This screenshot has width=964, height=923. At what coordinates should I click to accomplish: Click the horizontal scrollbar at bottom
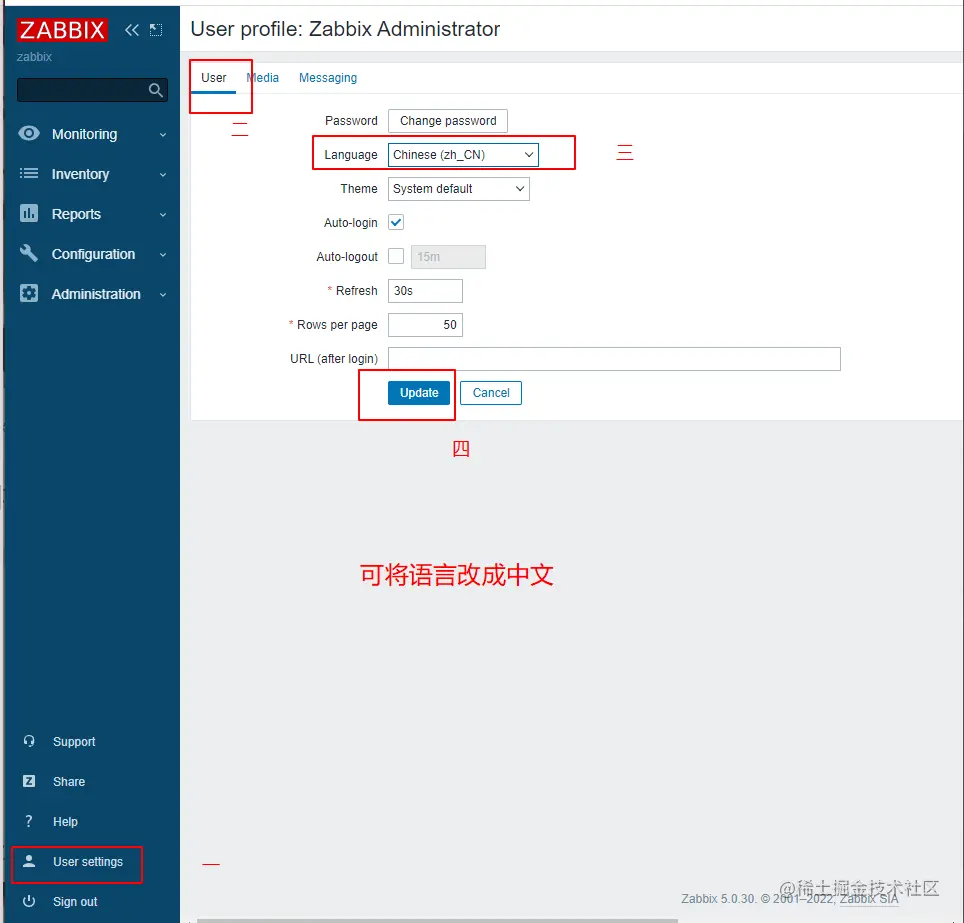pyautogui.click(x=437, y=921)
